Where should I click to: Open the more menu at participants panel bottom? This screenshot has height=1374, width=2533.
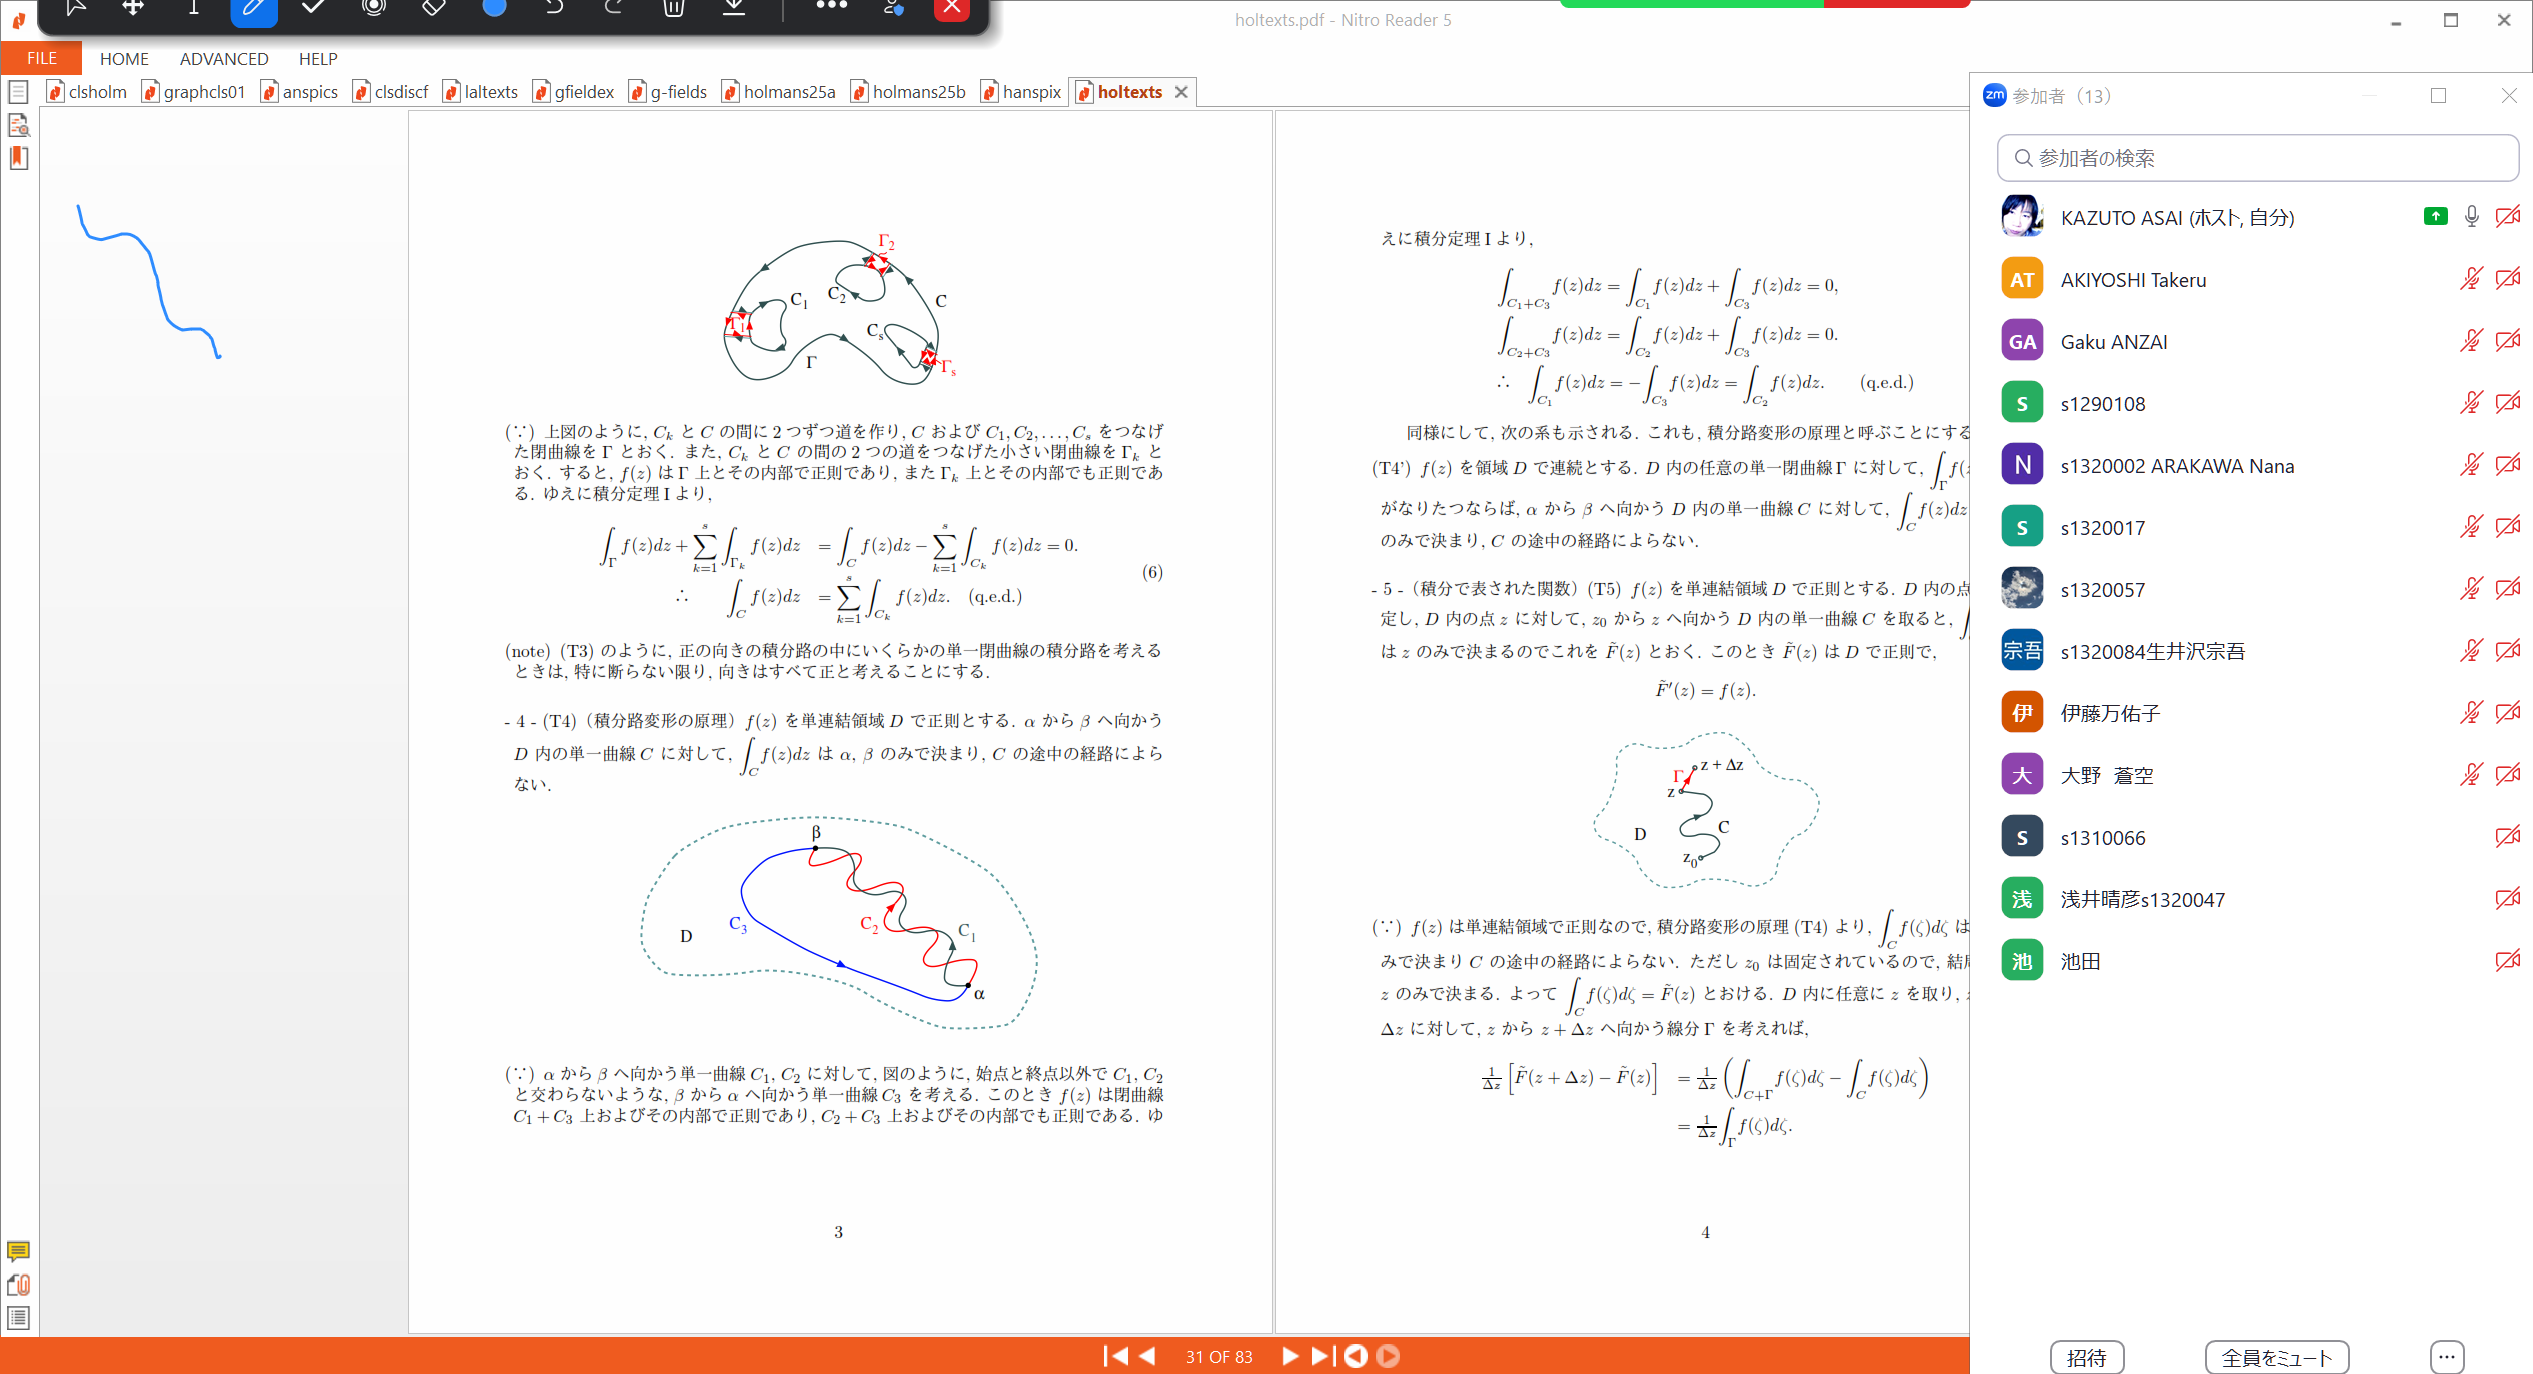point(2447,1357)
